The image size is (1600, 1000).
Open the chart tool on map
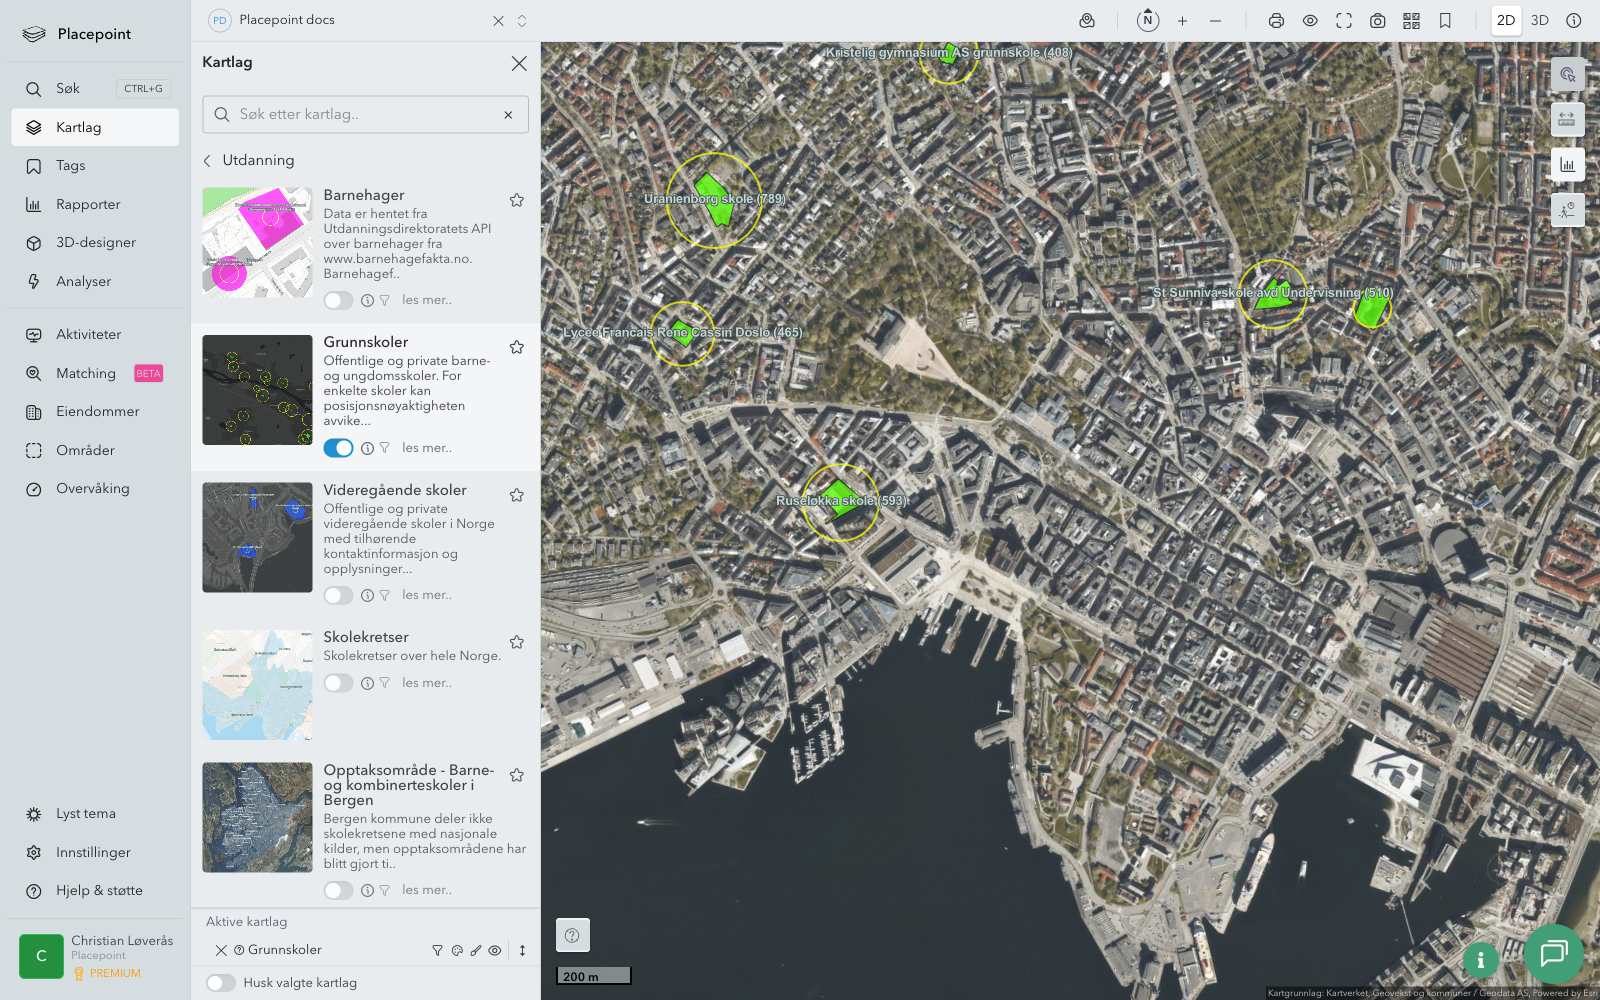[x=1567, y=165]
